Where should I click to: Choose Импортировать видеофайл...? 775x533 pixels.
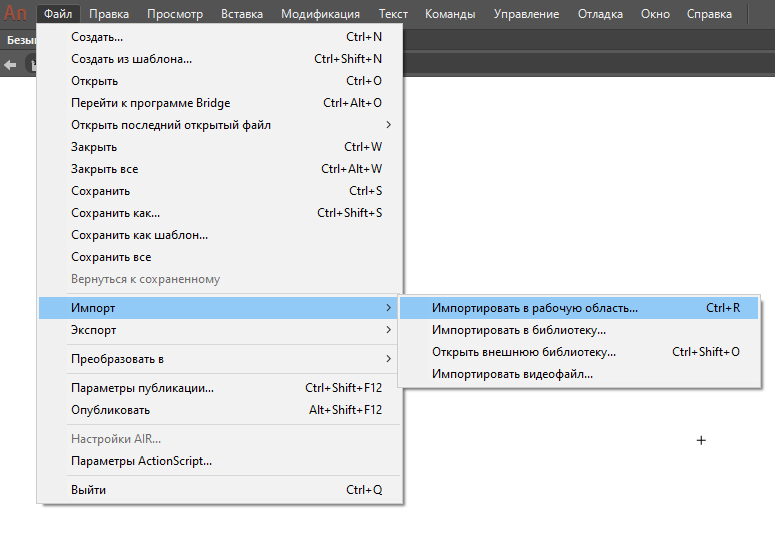(x=579, y=374)
